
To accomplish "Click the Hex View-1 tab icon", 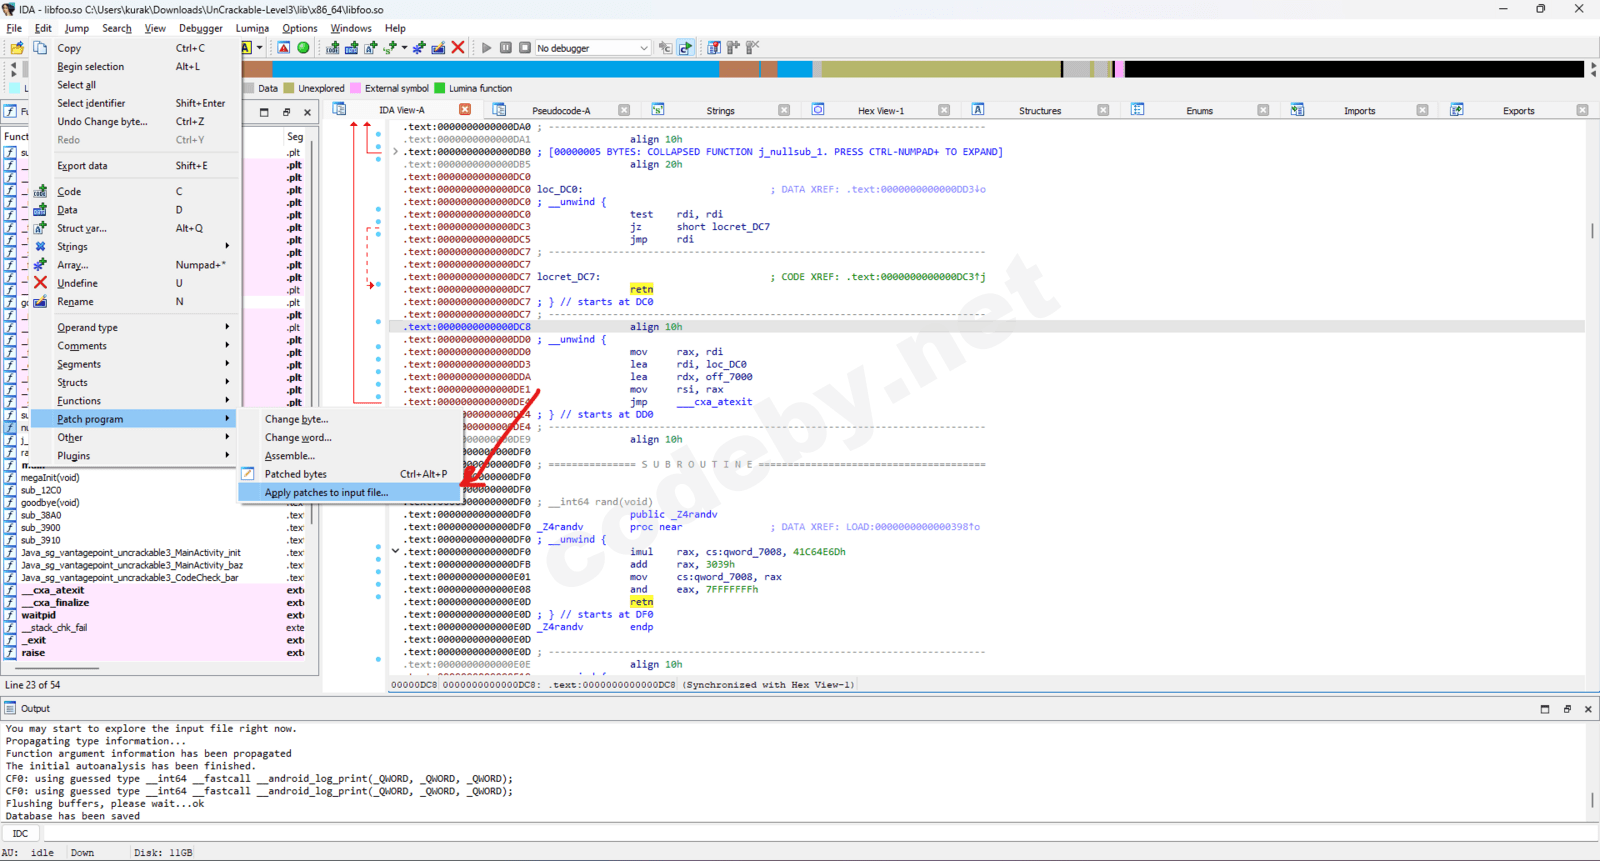I will pyautogui.click(x=818, y=110).
